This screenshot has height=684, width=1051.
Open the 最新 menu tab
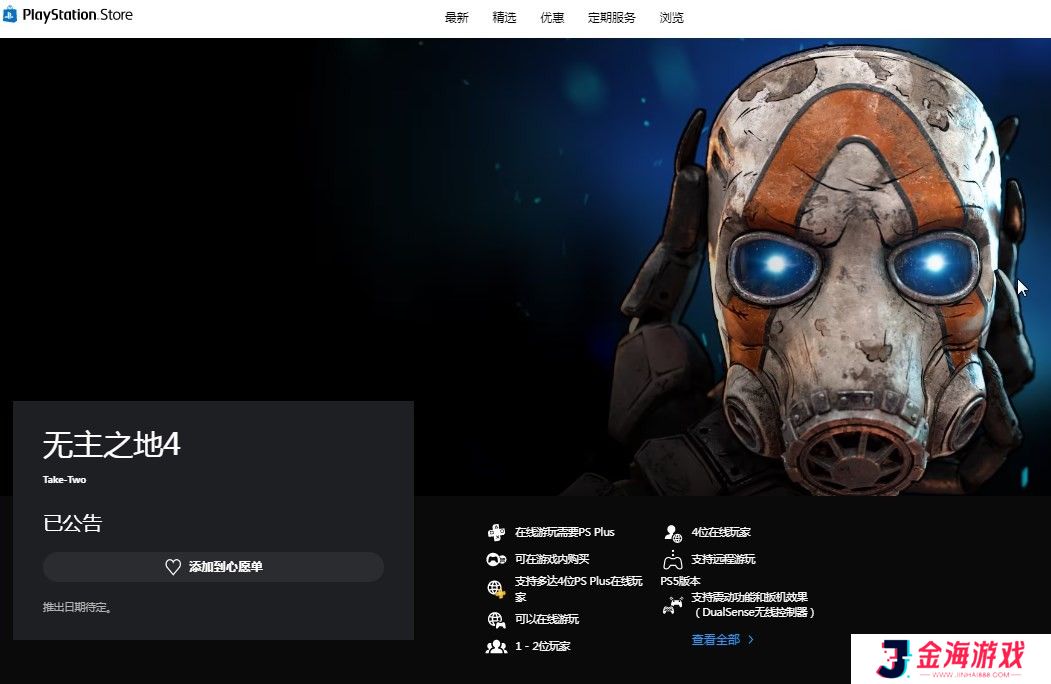click(x=456, y=17)
